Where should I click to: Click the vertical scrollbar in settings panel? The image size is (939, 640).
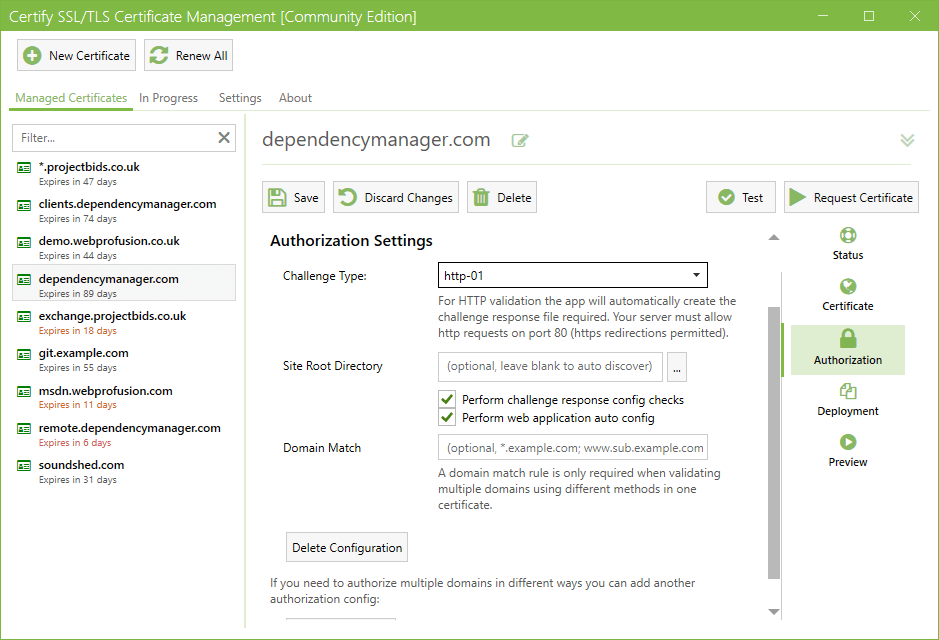pyautogui.click(x=773, y=440)
